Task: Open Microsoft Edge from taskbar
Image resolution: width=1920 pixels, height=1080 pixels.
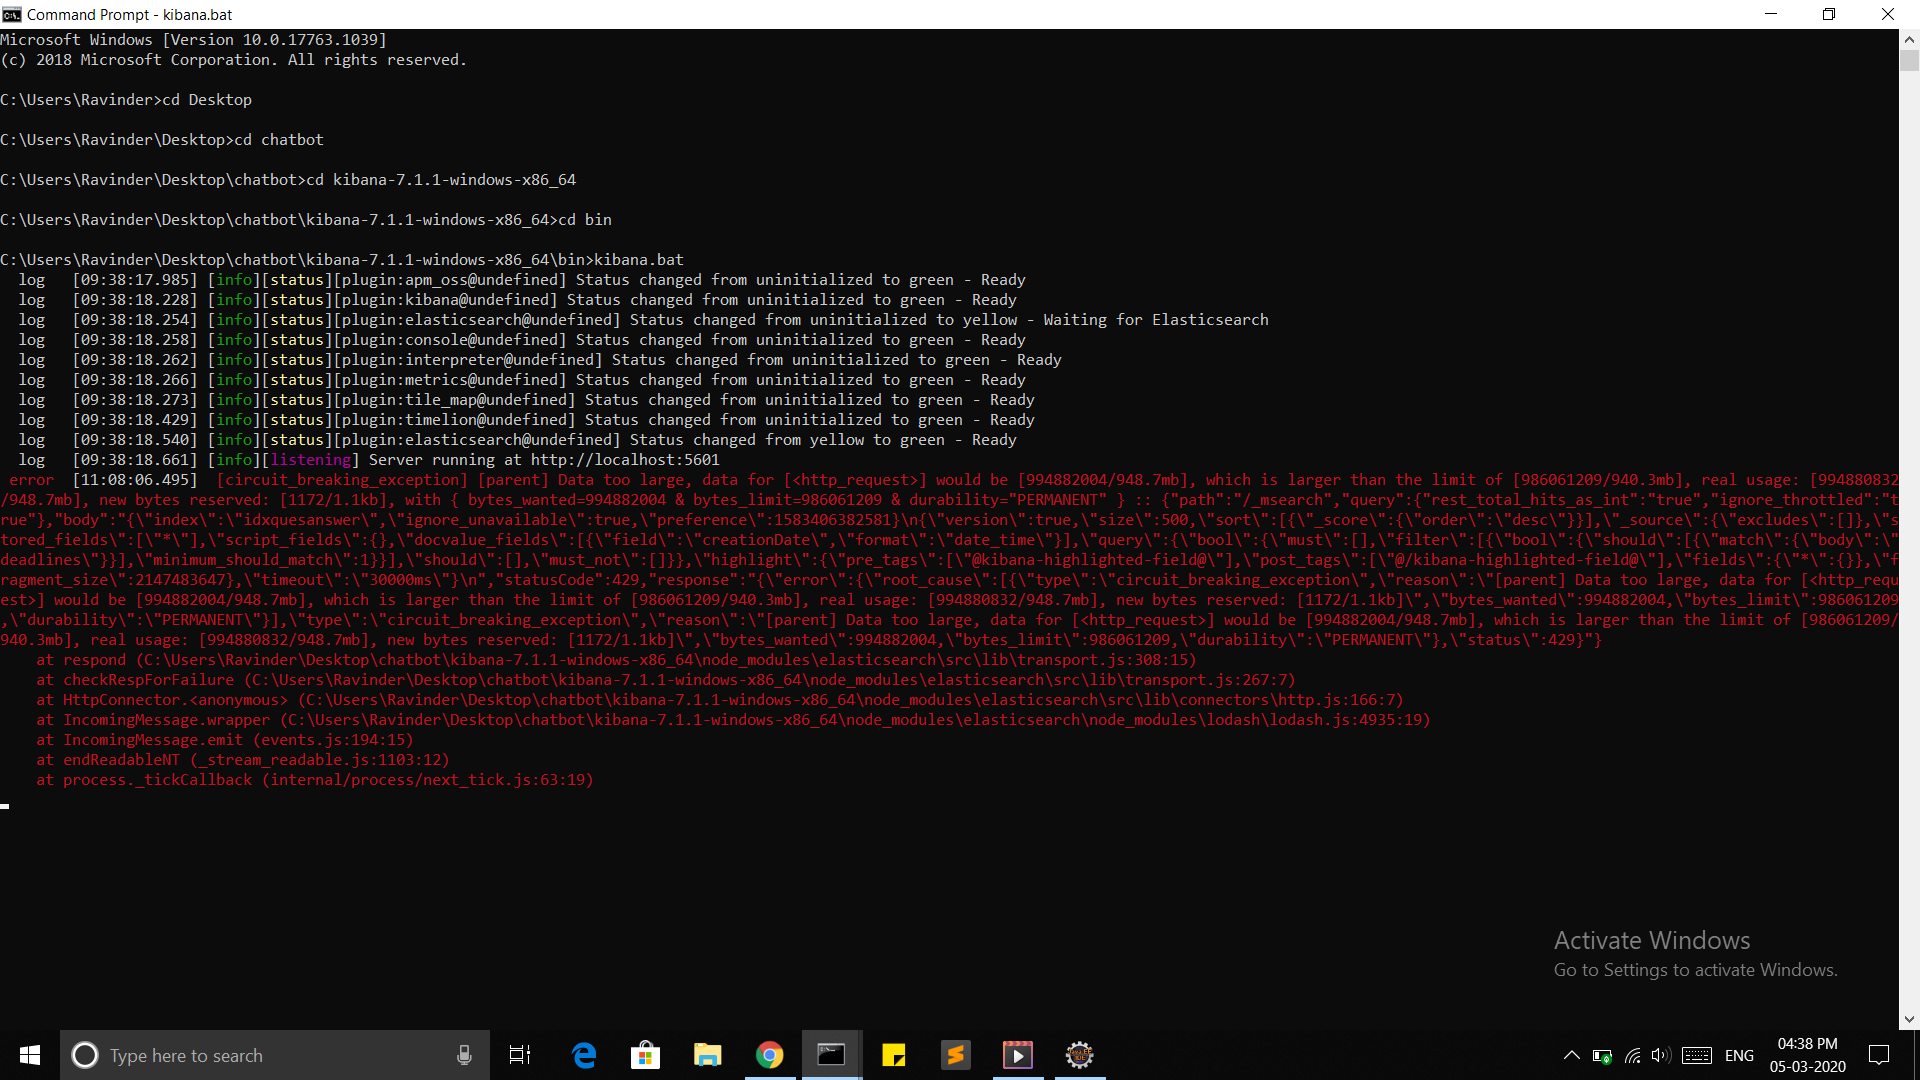Action: [x=584, y=1055]
